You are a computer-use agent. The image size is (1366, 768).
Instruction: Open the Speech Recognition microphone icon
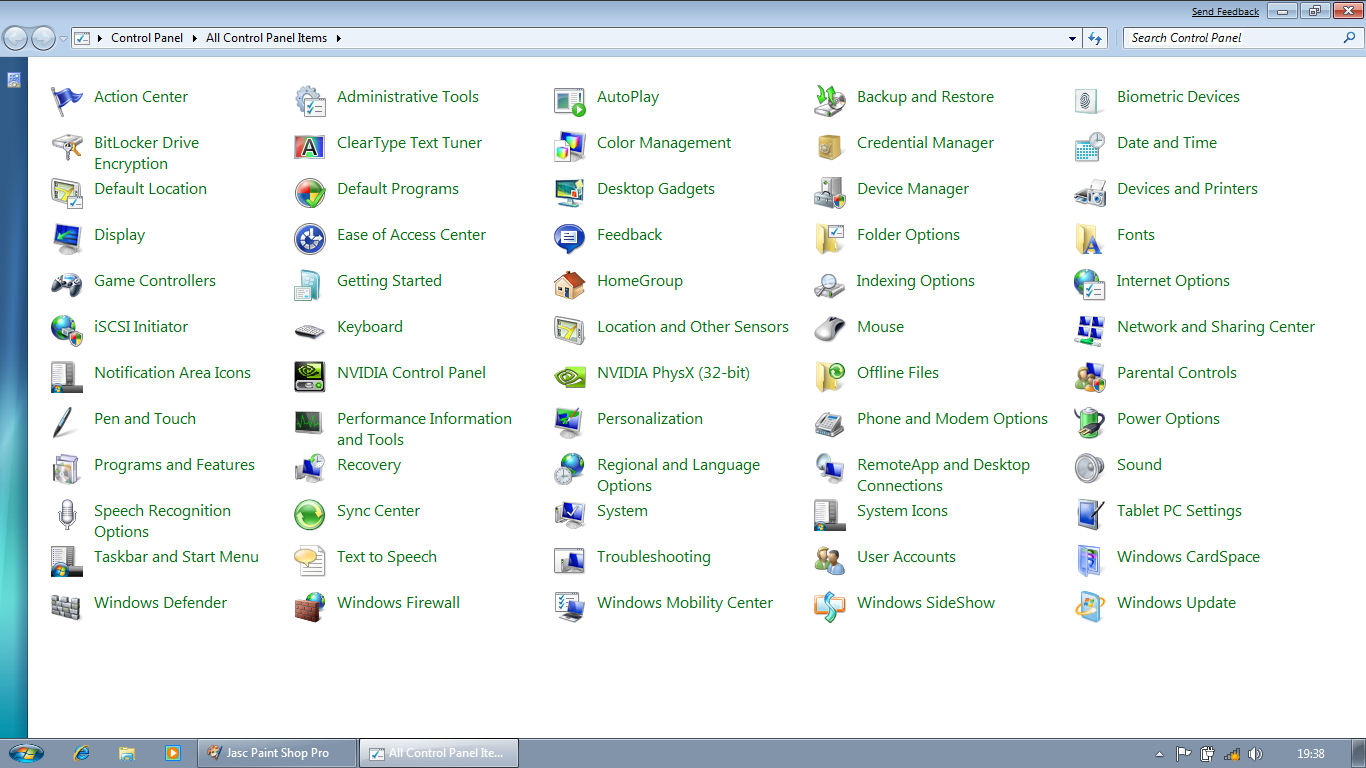66,514
